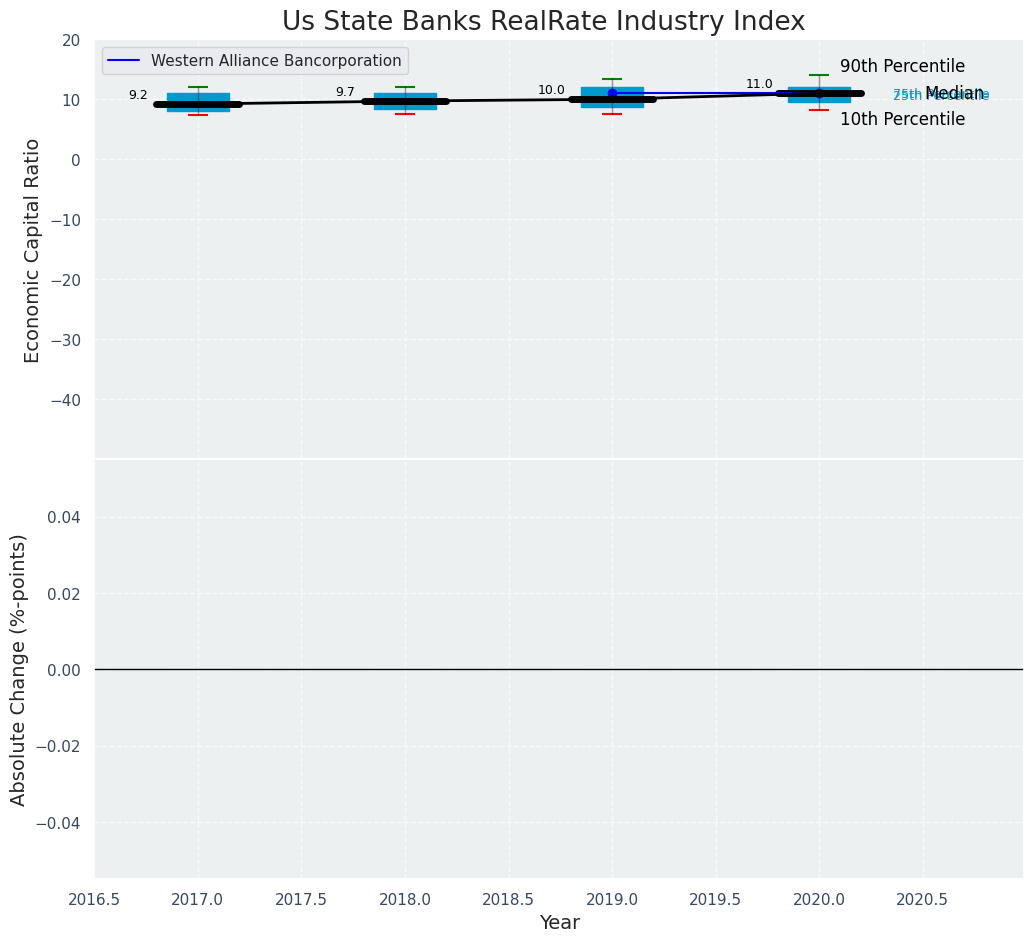Viewport: 1034px width, 942px height.
Task: Click the Absolute Change (%-points) axis label
Action: click(19, 669)
